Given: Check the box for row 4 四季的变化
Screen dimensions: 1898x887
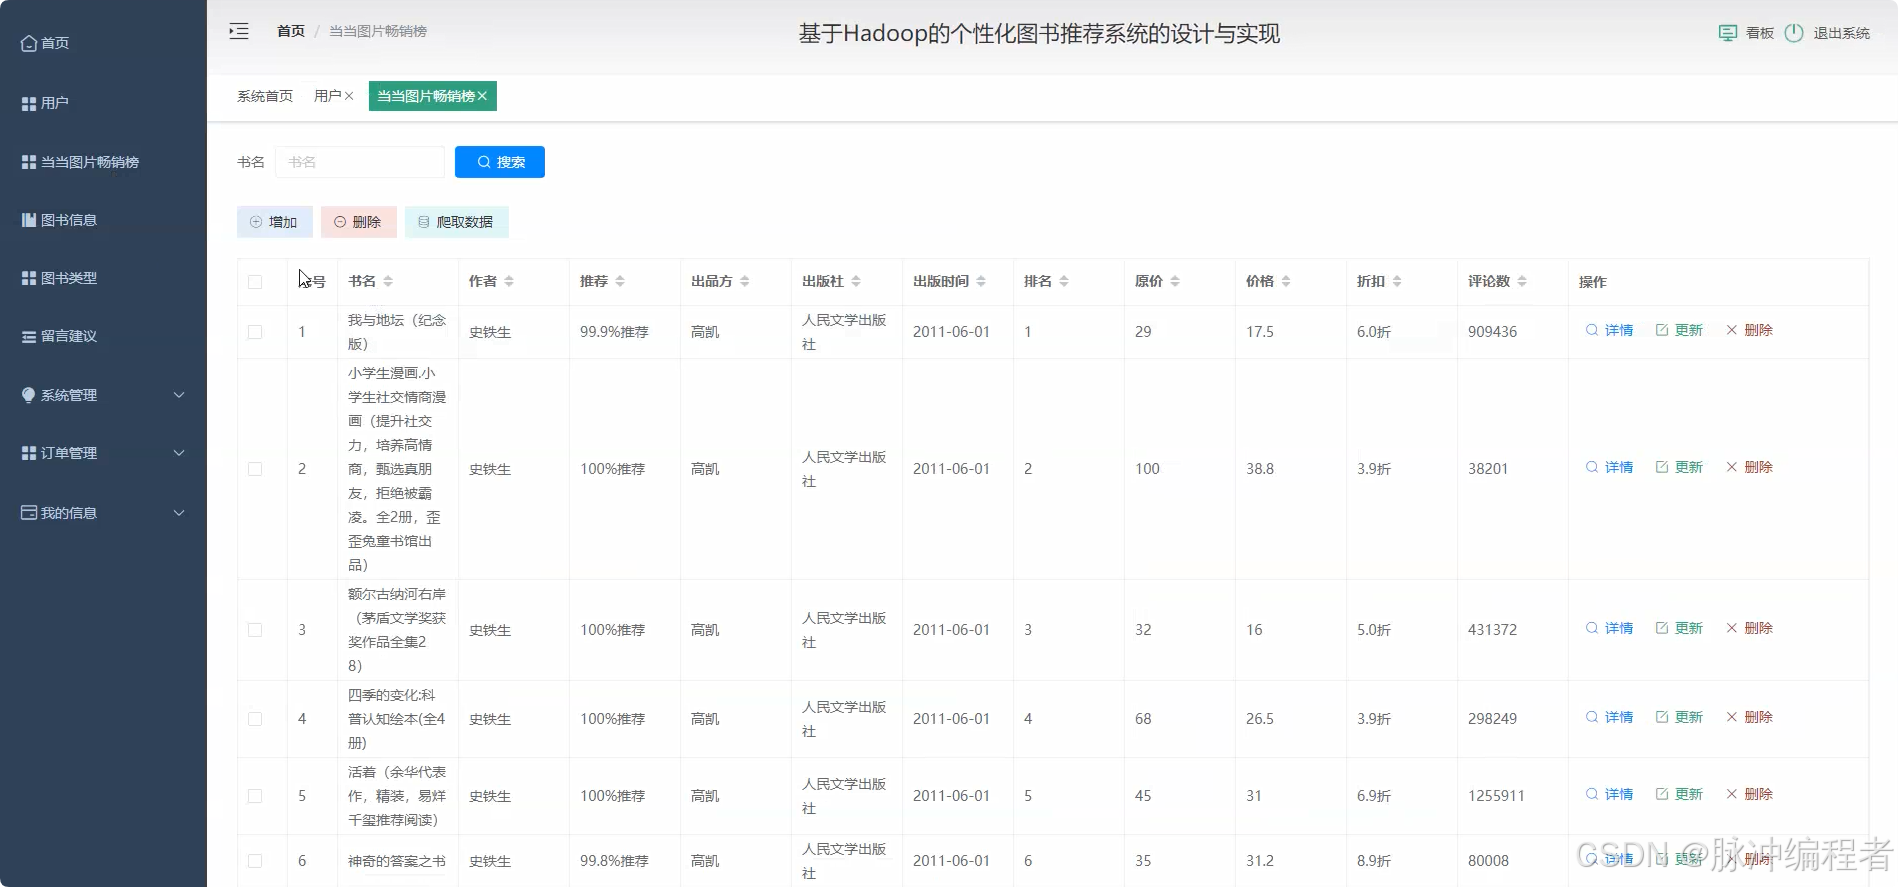Looking at the screenshot, I should pyautogui.click(x=255, y=719).
